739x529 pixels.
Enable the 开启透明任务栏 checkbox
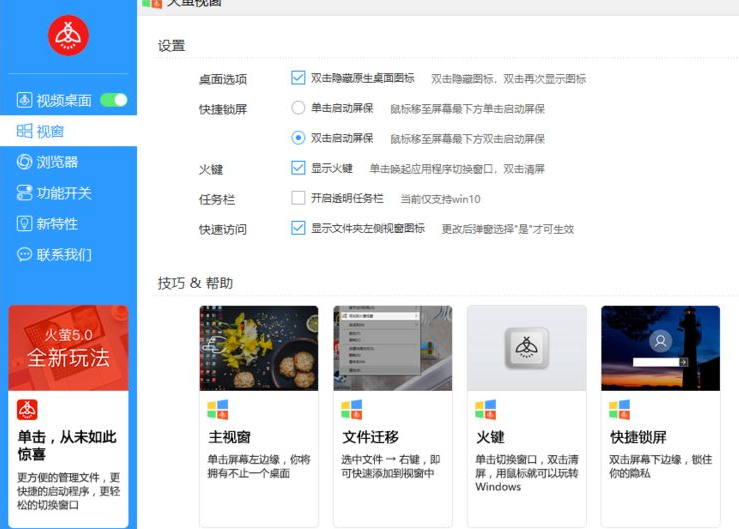click(298, 198)
